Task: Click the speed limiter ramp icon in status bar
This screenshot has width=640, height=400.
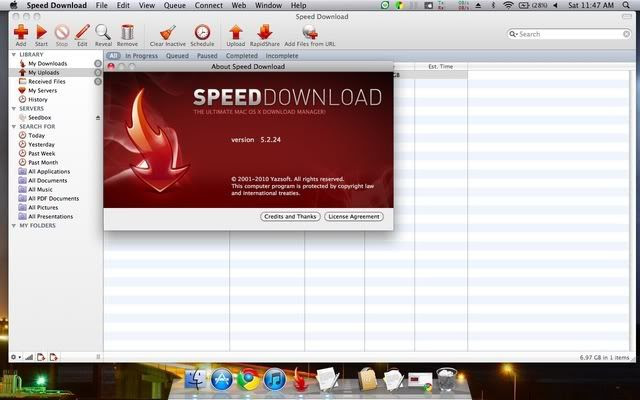Action: [29, 357]
